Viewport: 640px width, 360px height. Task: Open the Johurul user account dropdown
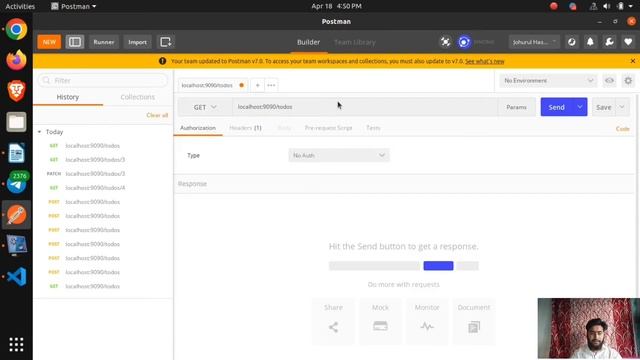pyautogui.click(x=534, y=42)
